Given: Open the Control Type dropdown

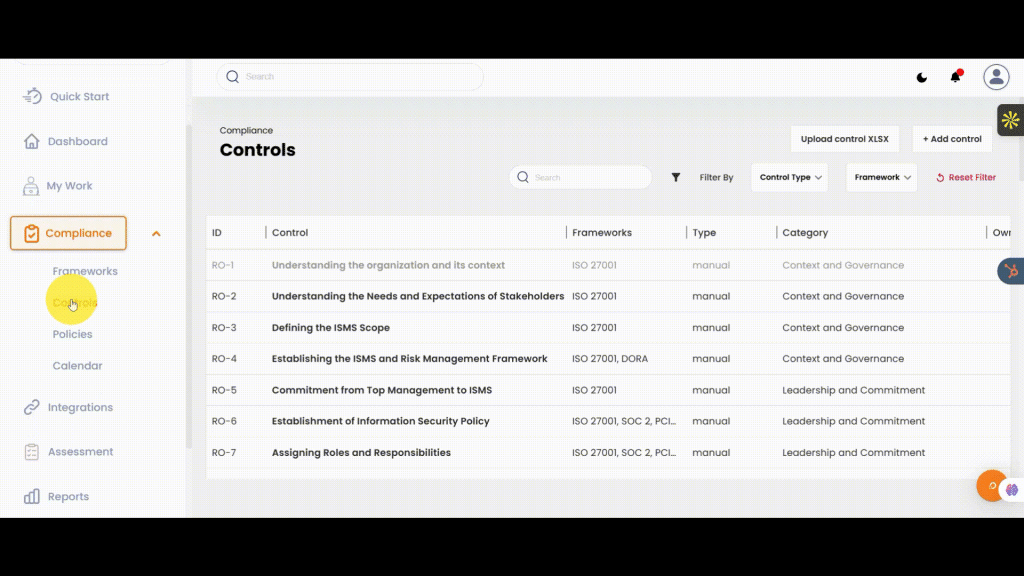Looking at the screenshot, I should [x=790, y=177].
